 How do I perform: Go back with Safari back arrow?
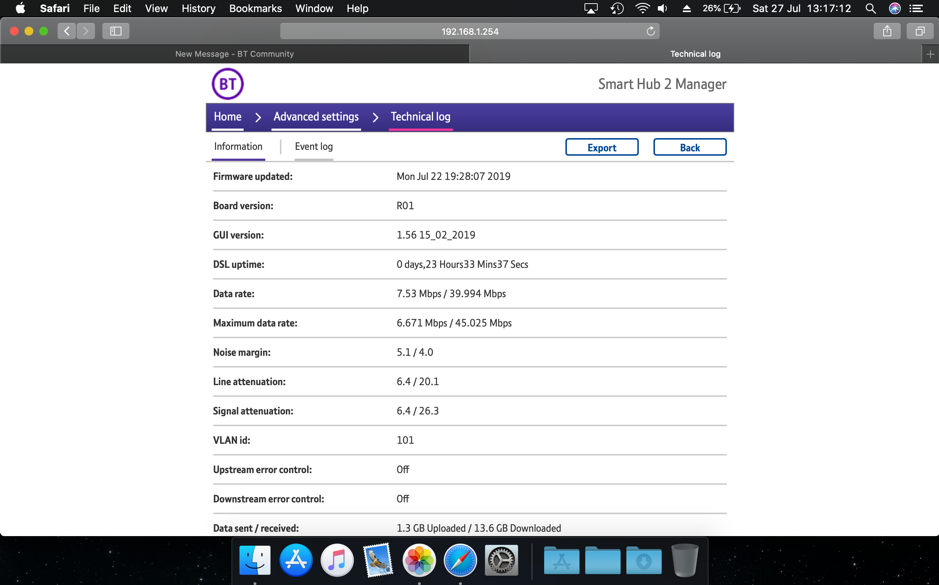[x=67, y=31]
